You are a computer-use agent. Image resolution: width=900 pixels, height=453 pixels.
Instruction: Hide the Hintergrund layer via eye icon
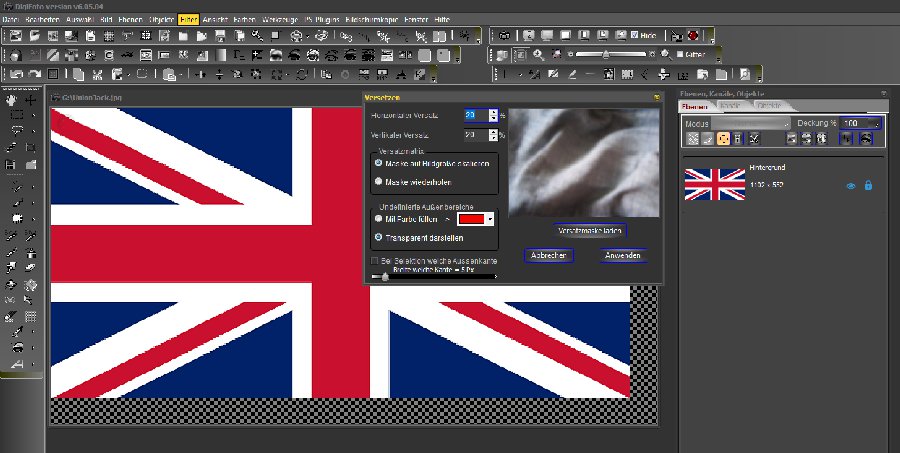click(x=851, y=185)
